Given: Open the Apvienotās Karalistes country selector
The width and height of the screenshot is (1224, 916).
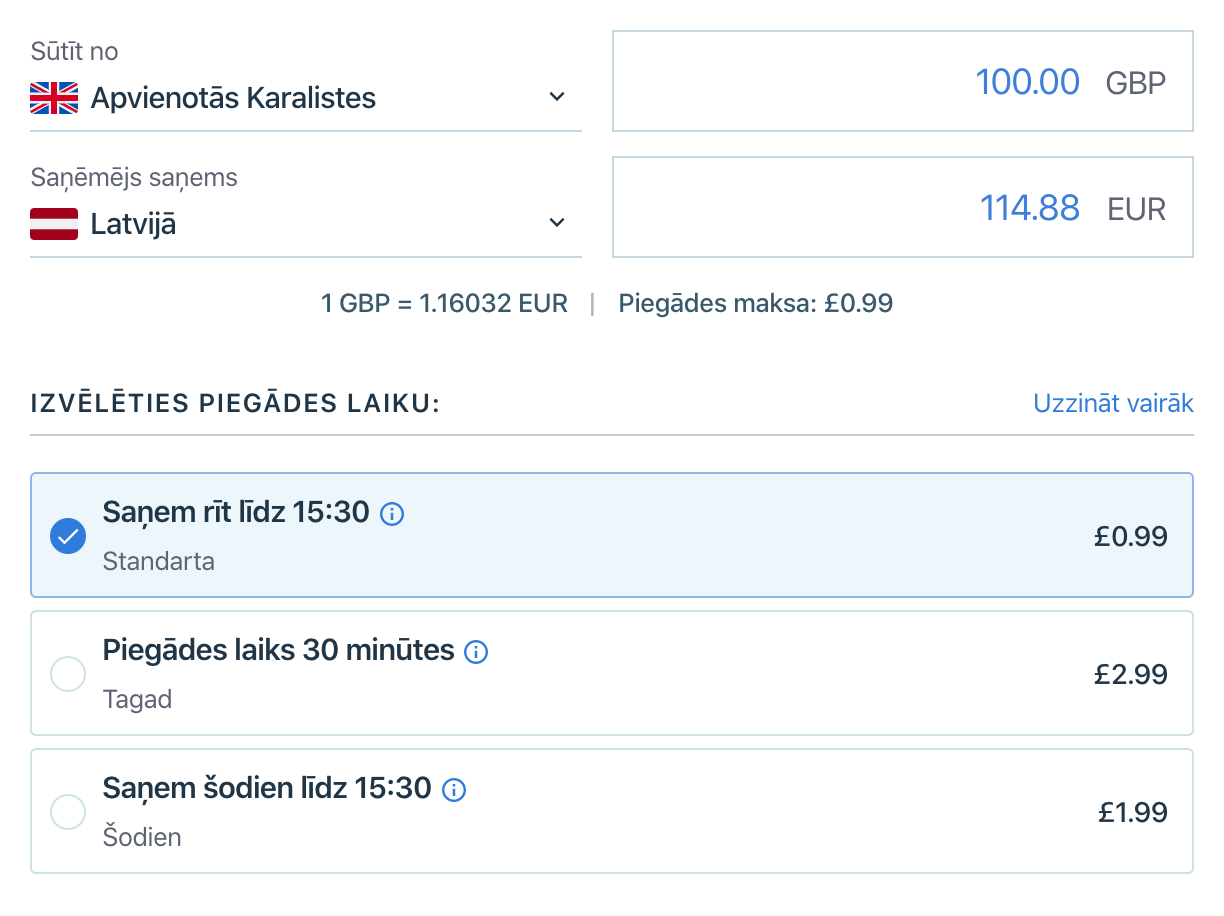Looking at the screenshot, I should click(x=233, y=98).
